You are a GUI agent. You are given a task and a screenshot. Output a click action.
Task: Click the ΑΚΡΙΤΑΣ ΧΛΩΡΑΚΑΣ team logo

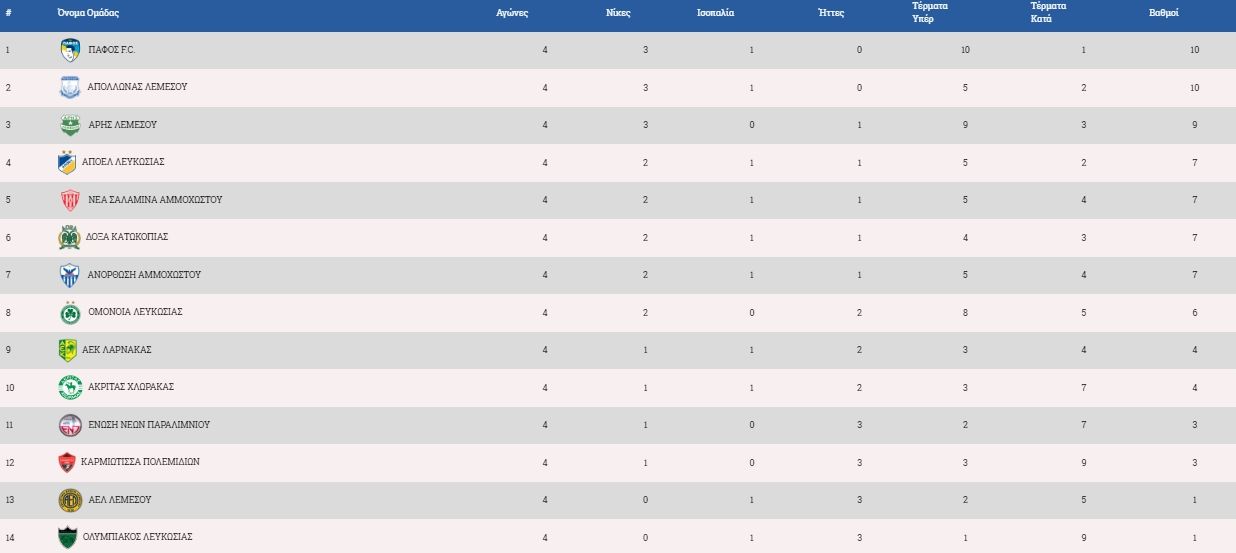tap(69, 387)
